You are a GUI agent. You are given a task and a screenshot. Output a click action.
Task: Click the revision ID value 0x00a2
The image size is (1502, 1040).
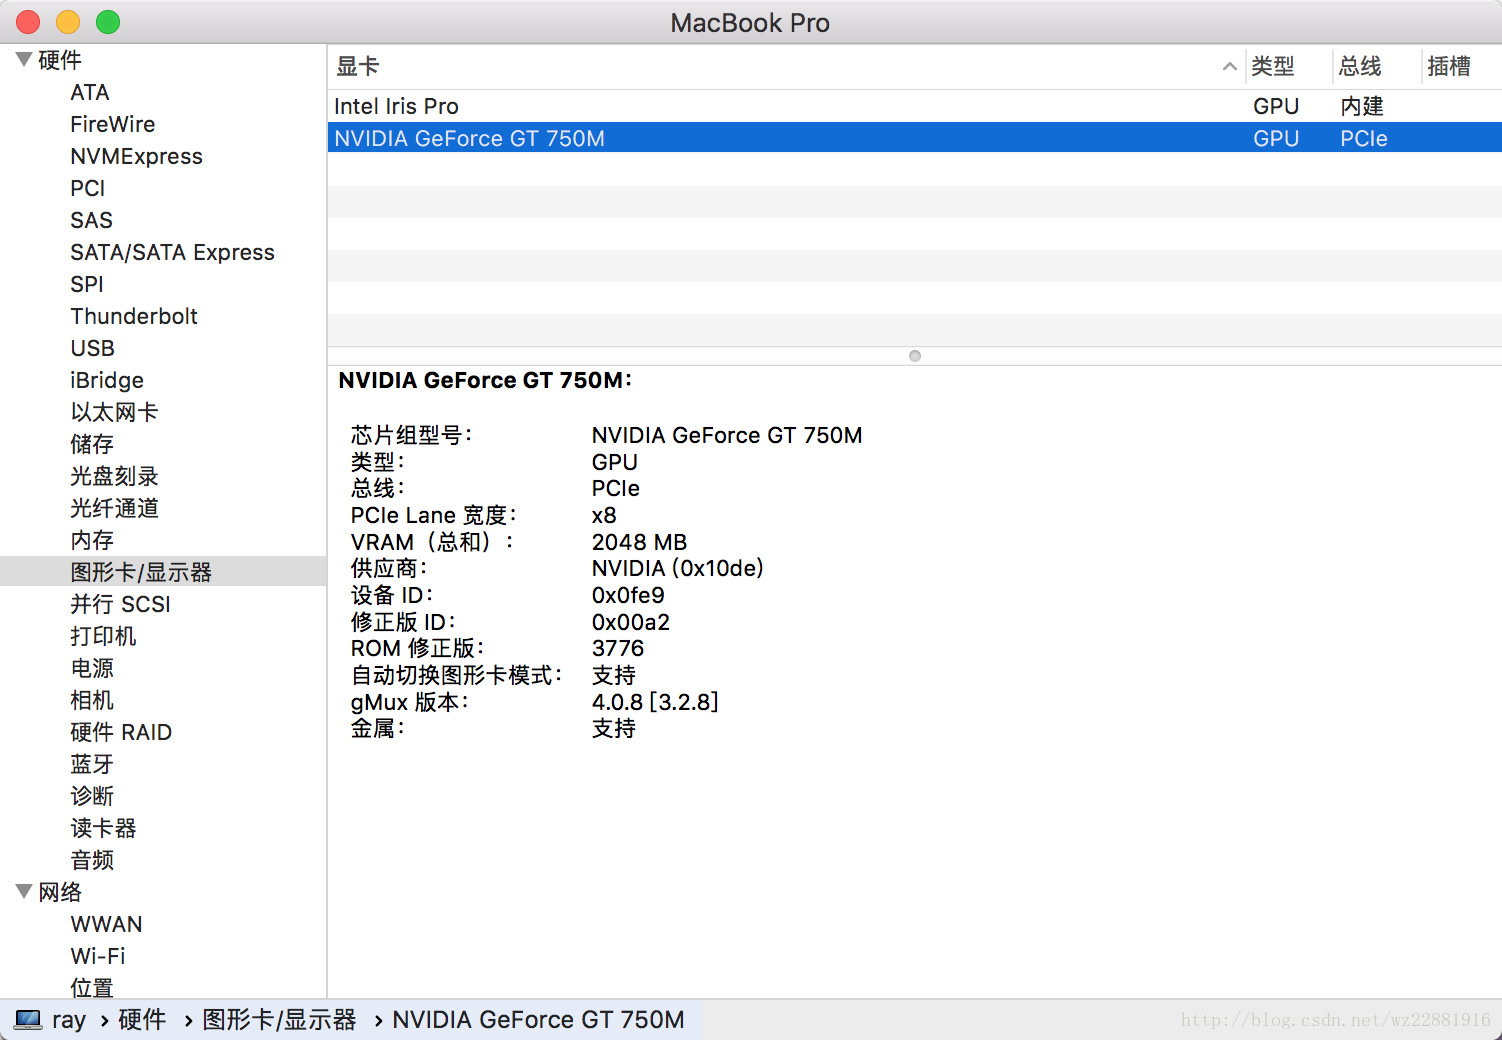[x=631, y=622]
